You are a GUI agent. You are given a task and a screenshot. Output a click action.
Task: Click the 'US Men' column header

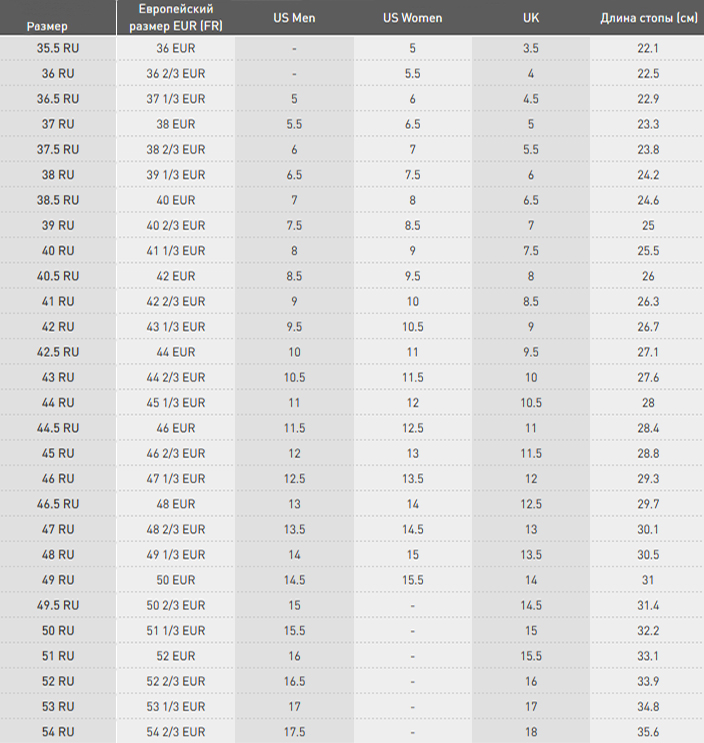(x=294, y=18)
